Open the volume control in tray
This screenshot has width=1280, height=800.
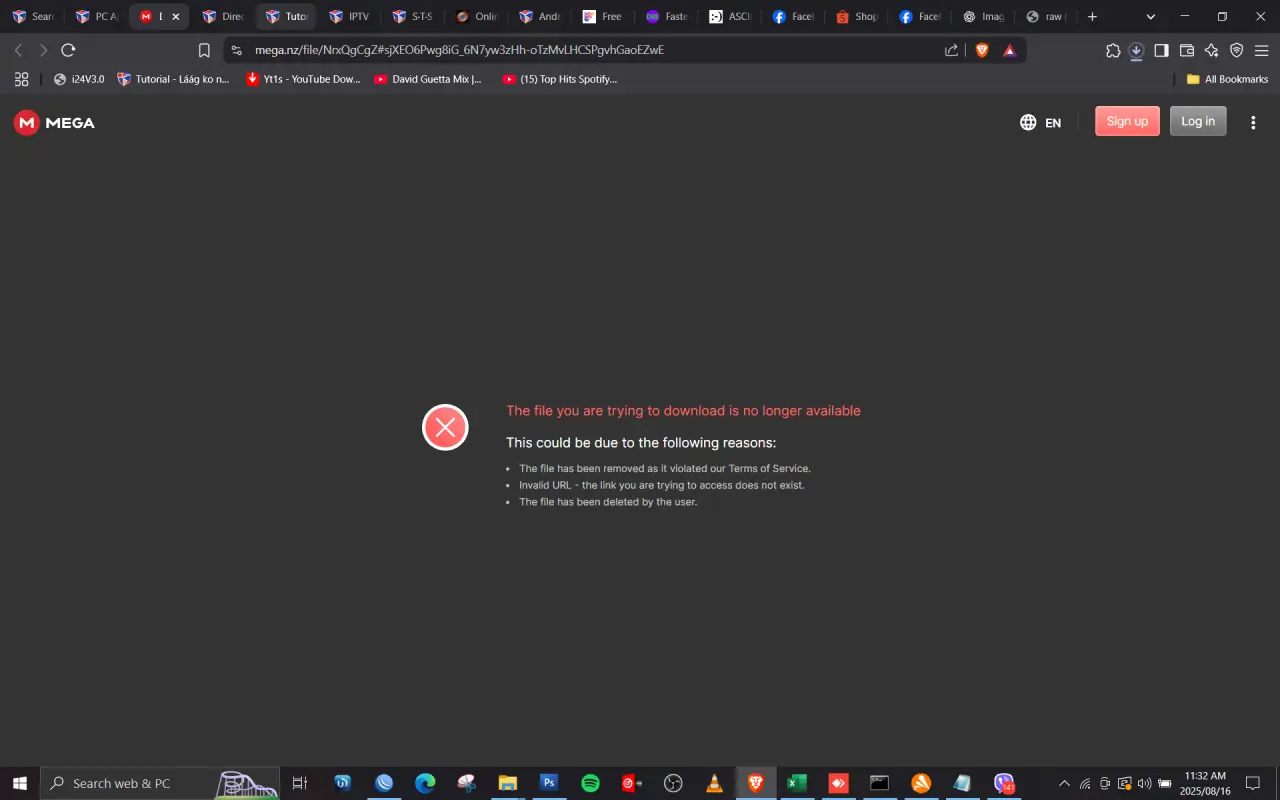[1144, 783]
